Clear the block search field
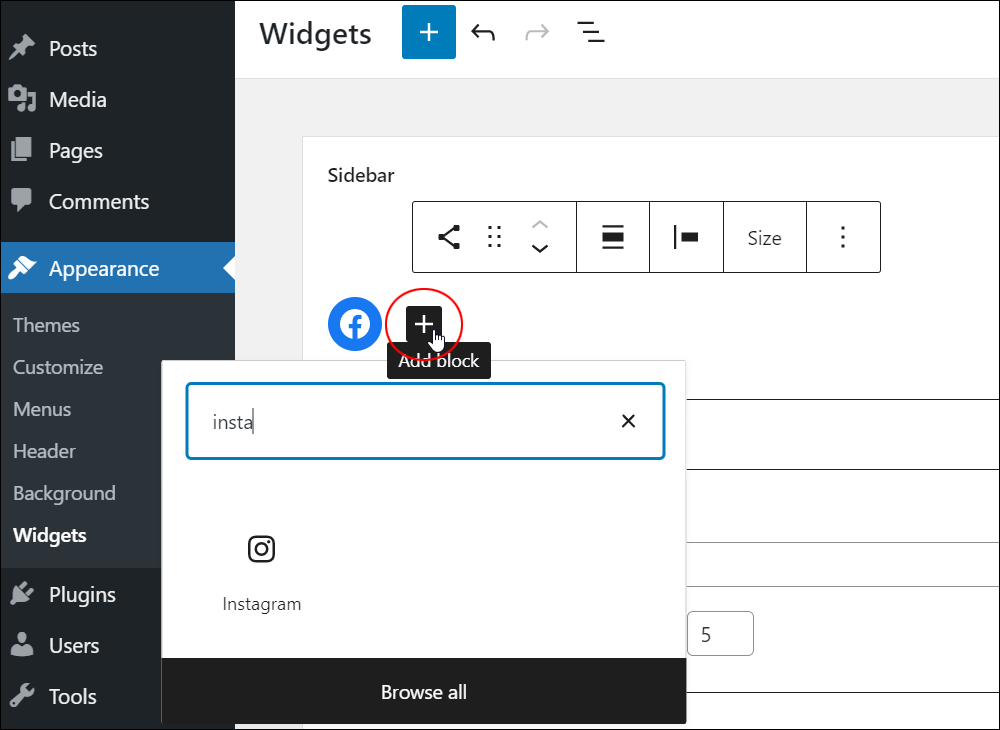This screenshot has height=730, width=1000. click(x=628, y=421)
